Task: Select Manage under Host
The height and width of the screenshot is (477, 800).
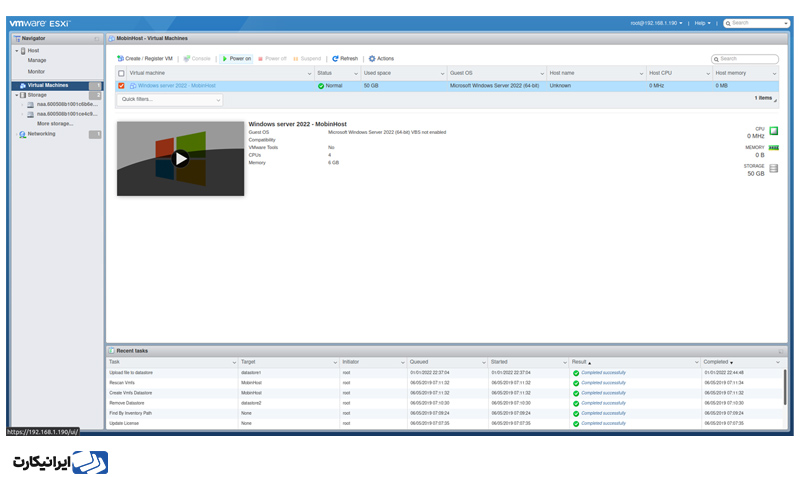Action: tap(37, 60)
